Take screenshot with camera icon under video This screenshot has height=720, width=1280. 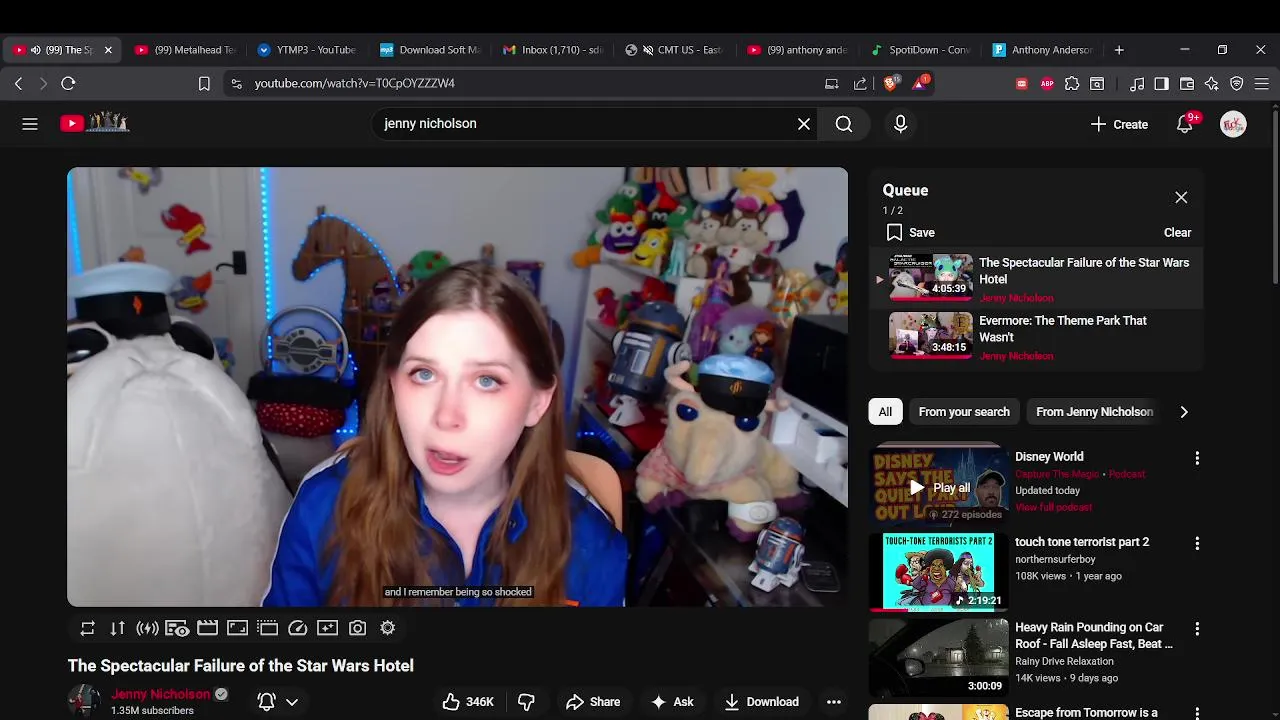pos(357,628)
